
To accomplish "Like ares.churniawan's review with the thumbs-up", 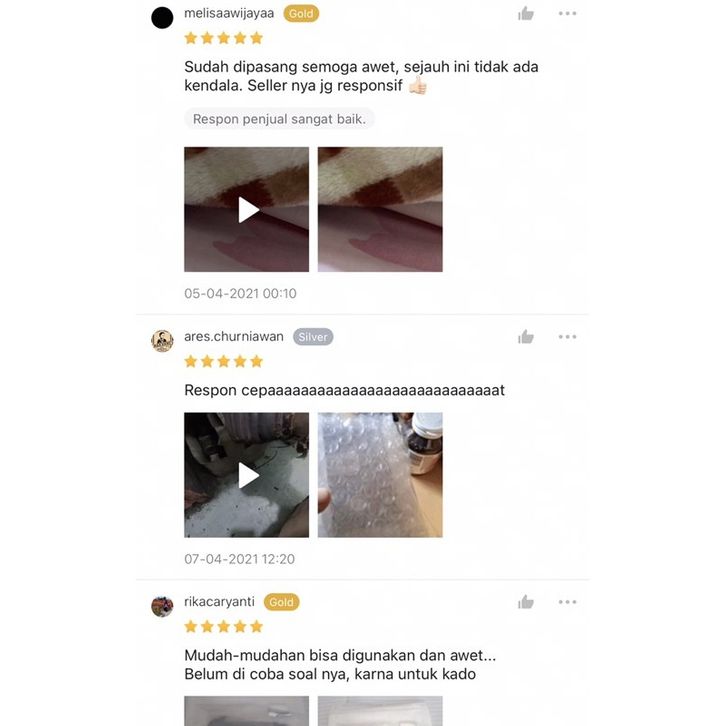I will (x=526, y=337).
